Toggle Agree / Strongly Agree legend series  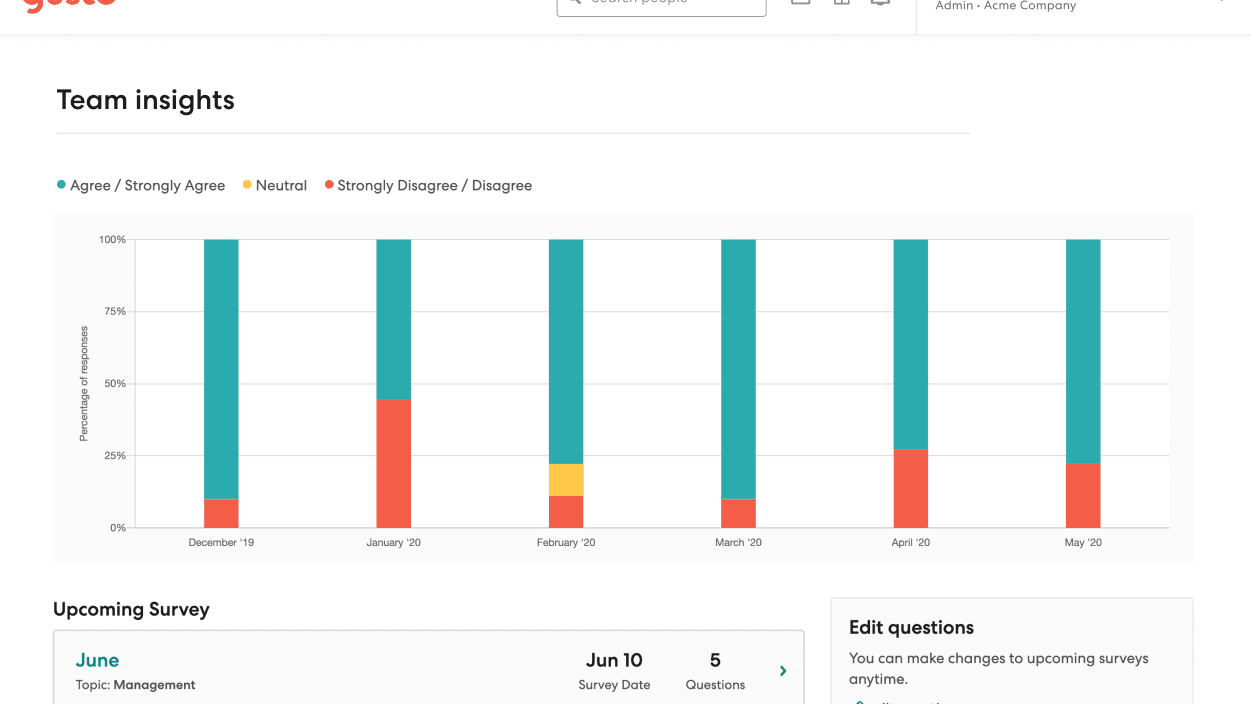coord(141,185)
